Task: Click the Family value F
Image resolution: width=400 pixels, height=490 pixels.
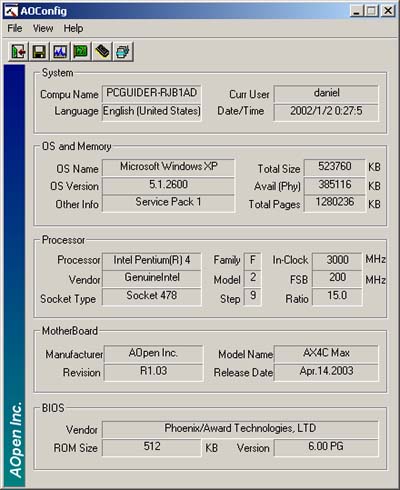Action: [x=253, y=261]
